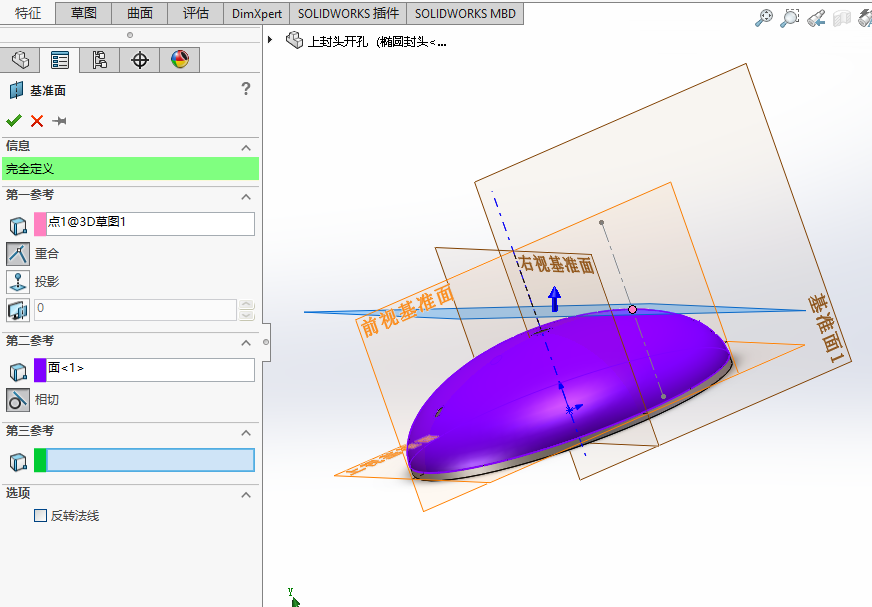Click the help question mark in PropertyManager
This screenshot has height=607, width=872.
point(246,88)
